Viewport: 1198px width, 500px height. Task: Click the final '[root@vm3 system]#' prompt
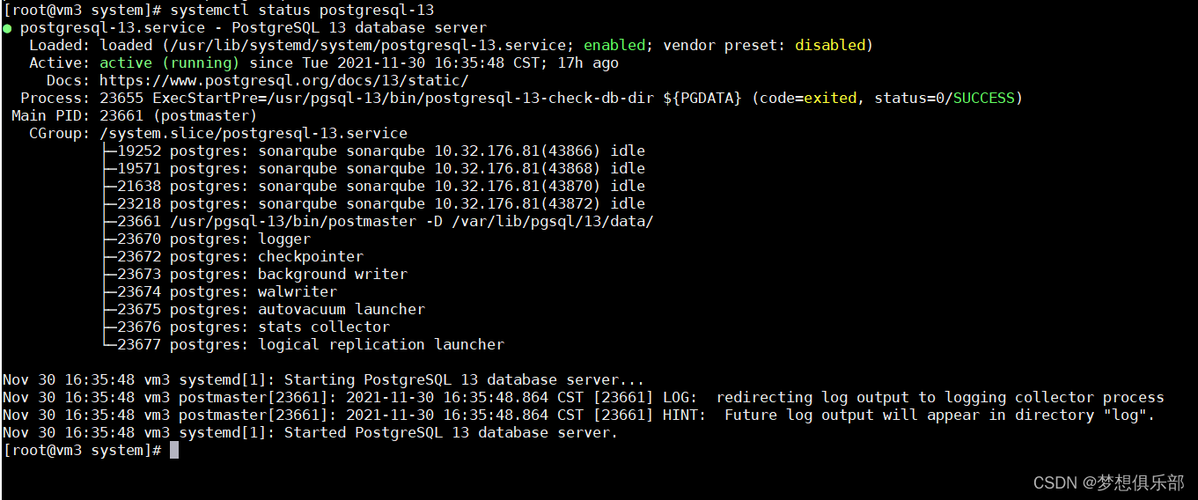(82, 451)
